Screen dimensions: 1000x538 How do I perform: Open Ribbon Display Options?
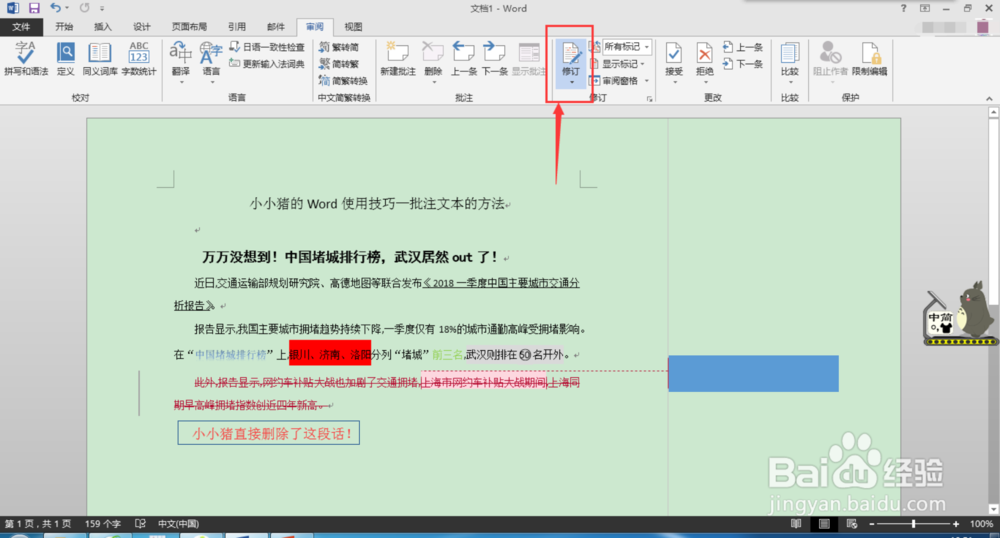click(x=925, y=8)
